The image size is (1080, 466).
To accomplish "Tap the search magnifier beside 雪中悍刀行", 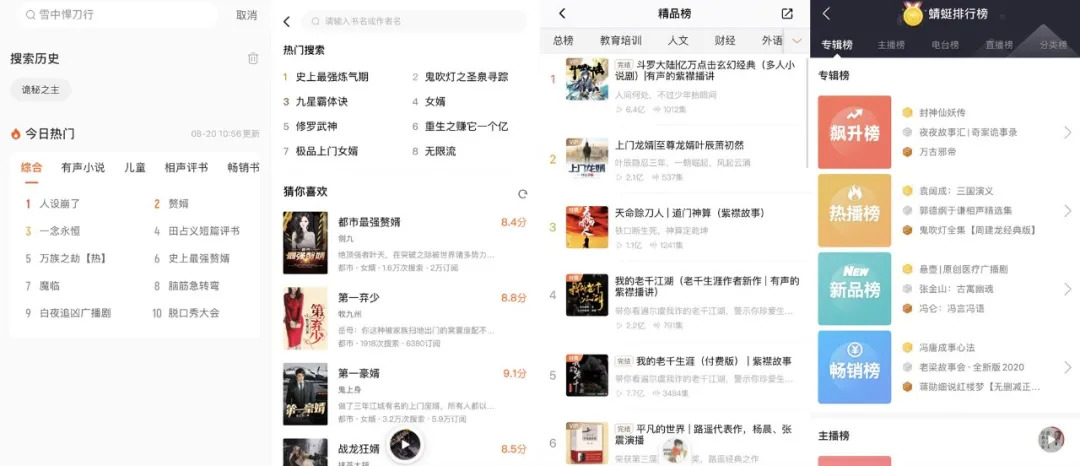I will (30, 14).
